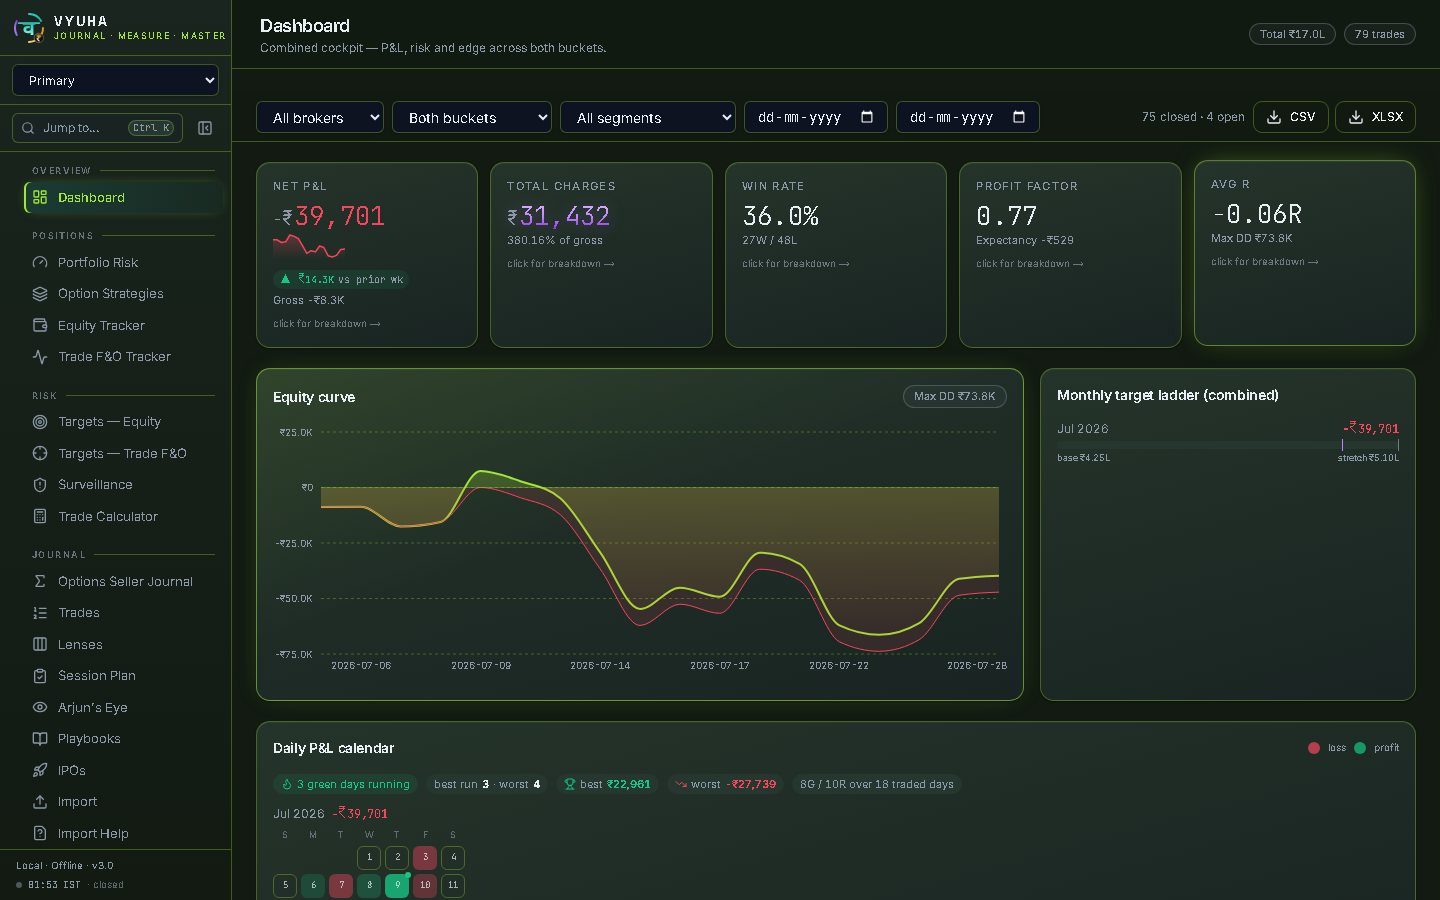Expand the All brokers filter
The width and height of the screenshot is (1440, 900).
coord(320,117)
